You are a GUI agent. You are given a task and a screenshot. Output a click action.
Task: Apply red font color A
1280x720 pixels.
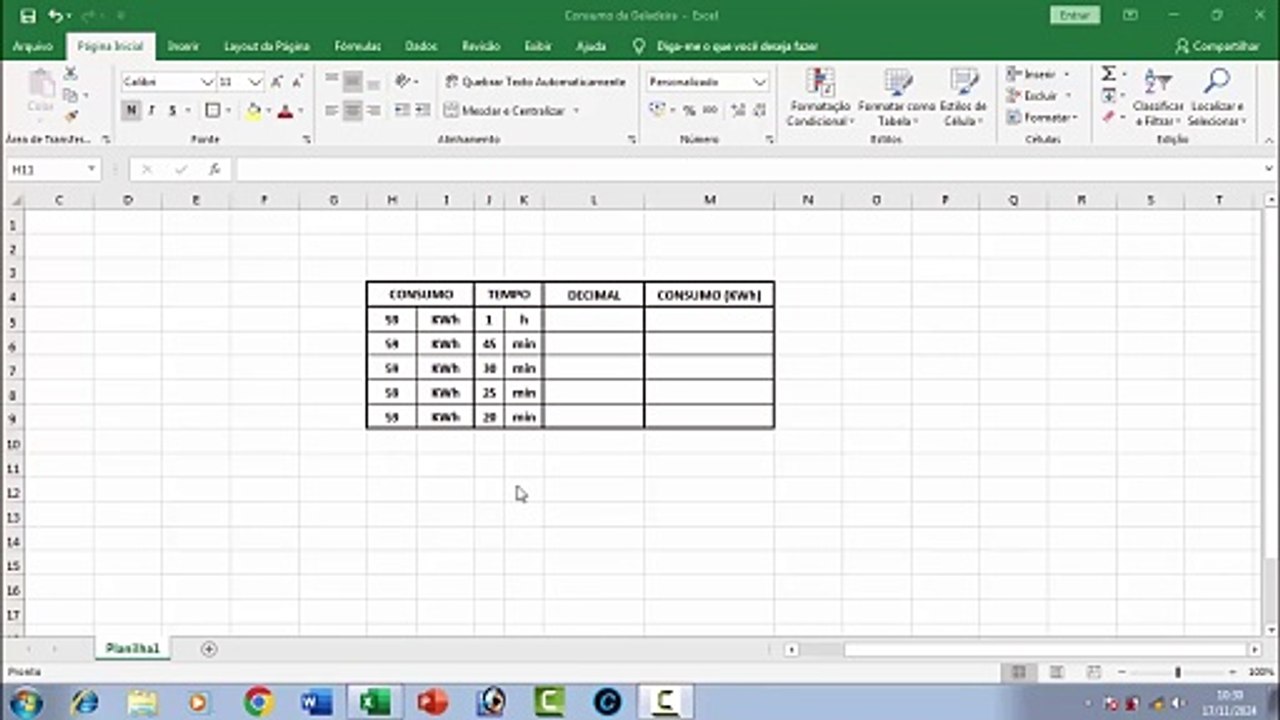coord(285,111)
